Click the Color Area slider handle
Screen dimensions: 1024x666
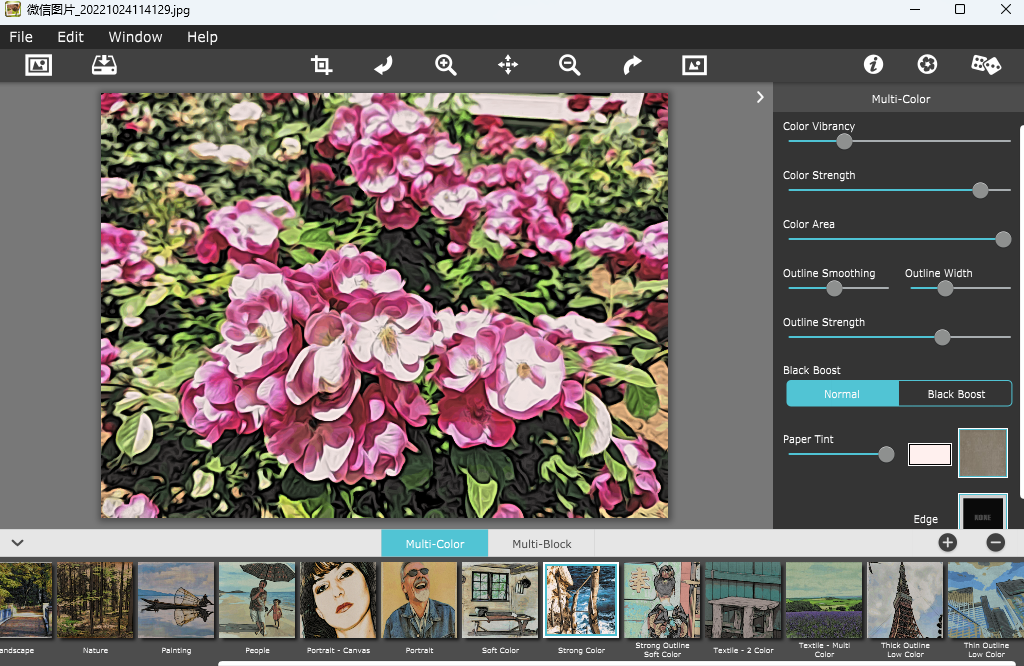[x=1003, y=239]
